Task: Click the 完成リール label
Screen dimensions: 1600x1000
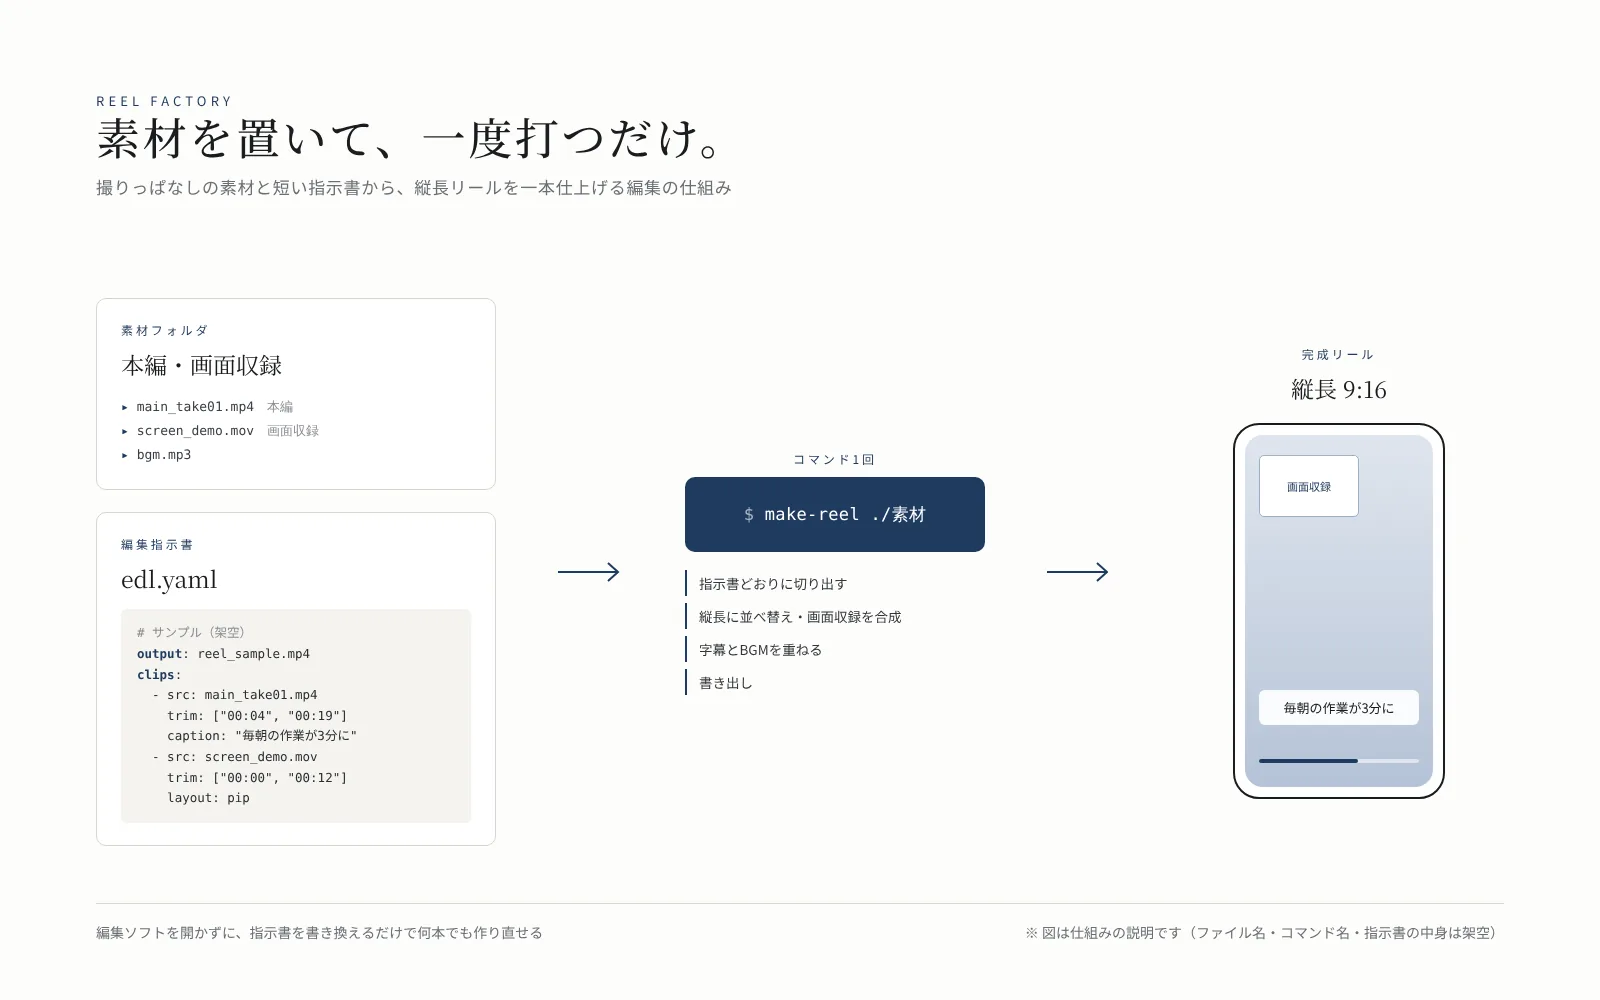Action: click(1338, 355)
